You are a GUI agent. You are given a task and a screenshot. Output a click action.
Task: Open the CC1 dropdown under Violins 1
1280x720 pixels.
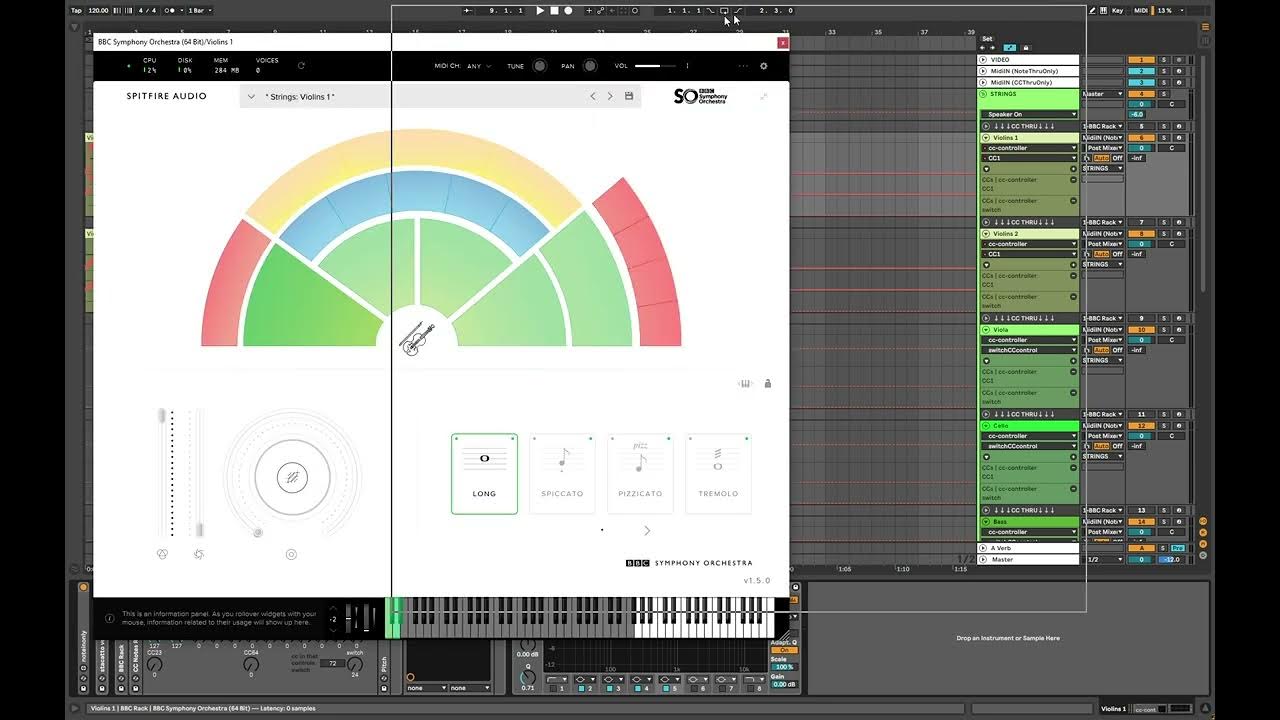click(x=1029, y=158)
